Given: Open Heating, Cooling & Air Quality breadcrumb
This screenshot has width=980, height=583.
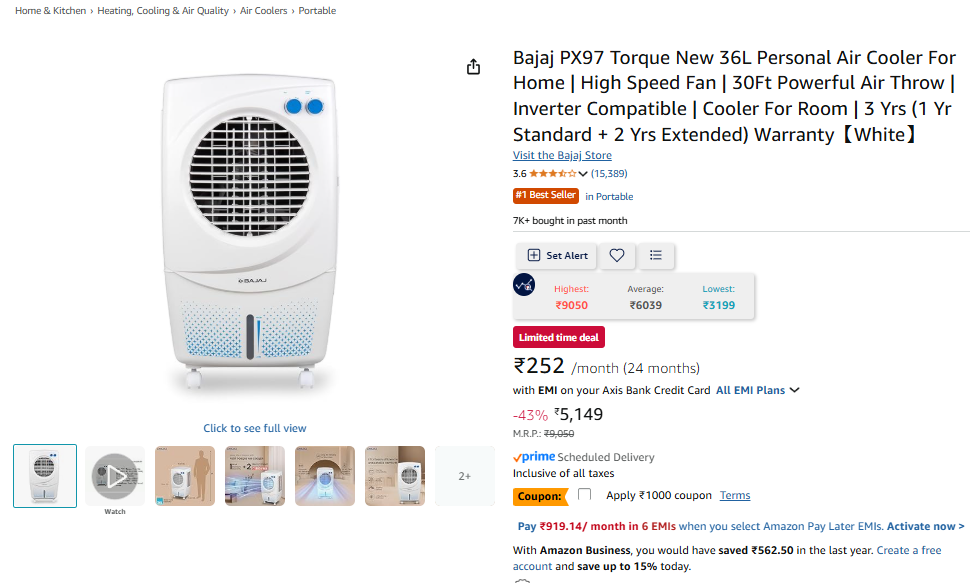Looking at the screenshot, I should (163, 11).
